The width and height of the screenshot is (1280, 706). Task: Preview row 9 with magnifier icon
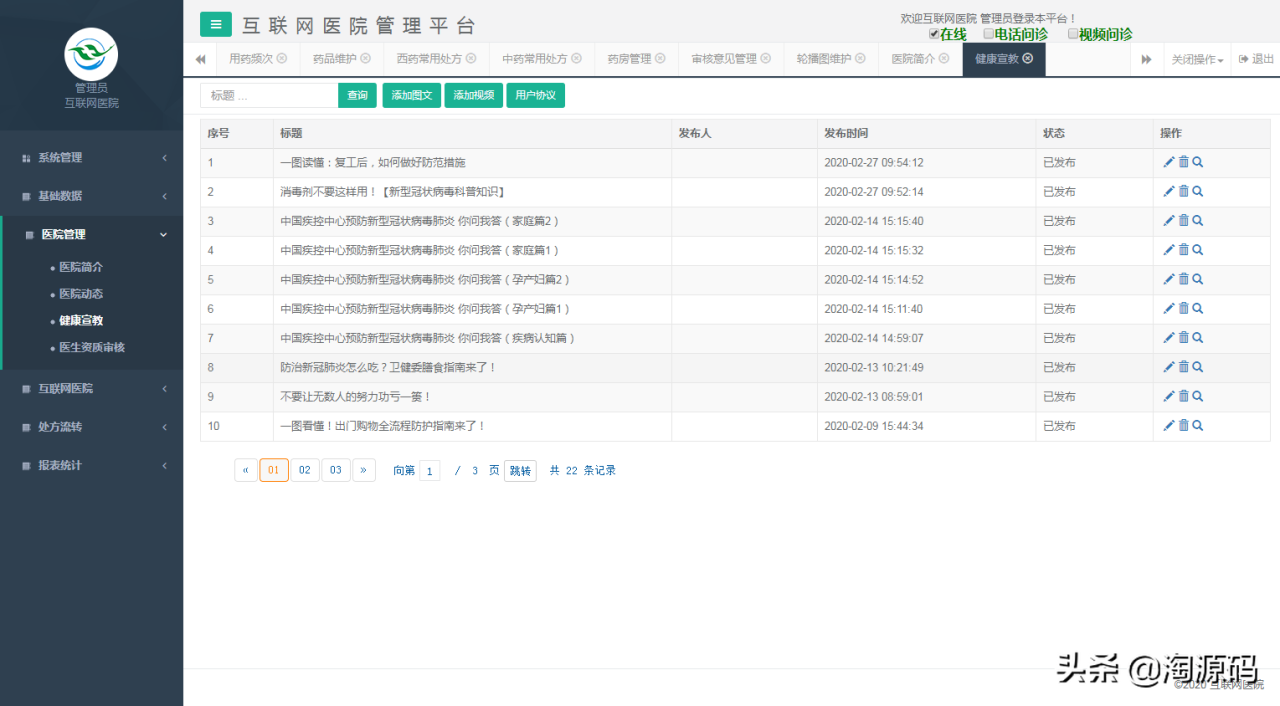click(x=1198, y=396)
